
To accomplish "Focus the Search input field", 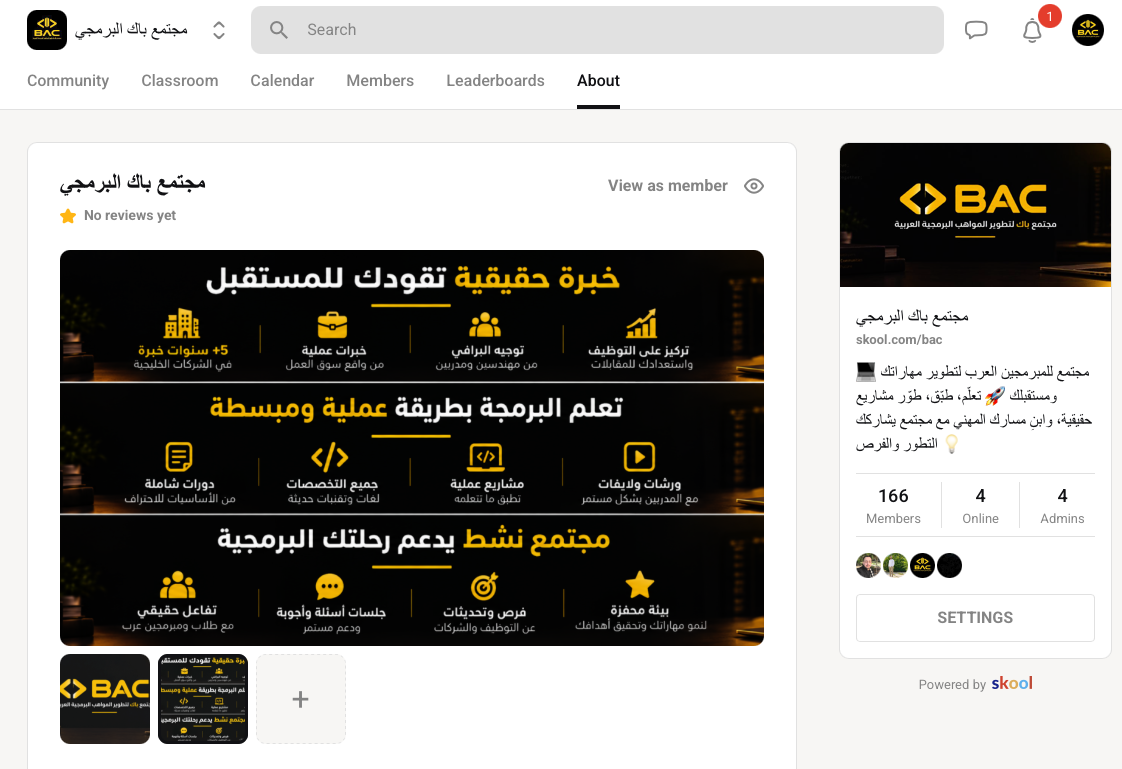I will 597,30.
